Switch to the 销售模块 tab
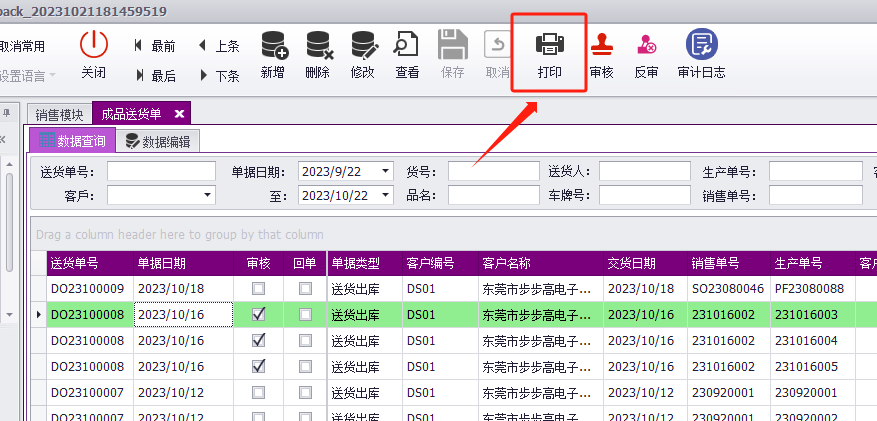The height and width of the screenshot is (421, 877). (x=59, y=115)
